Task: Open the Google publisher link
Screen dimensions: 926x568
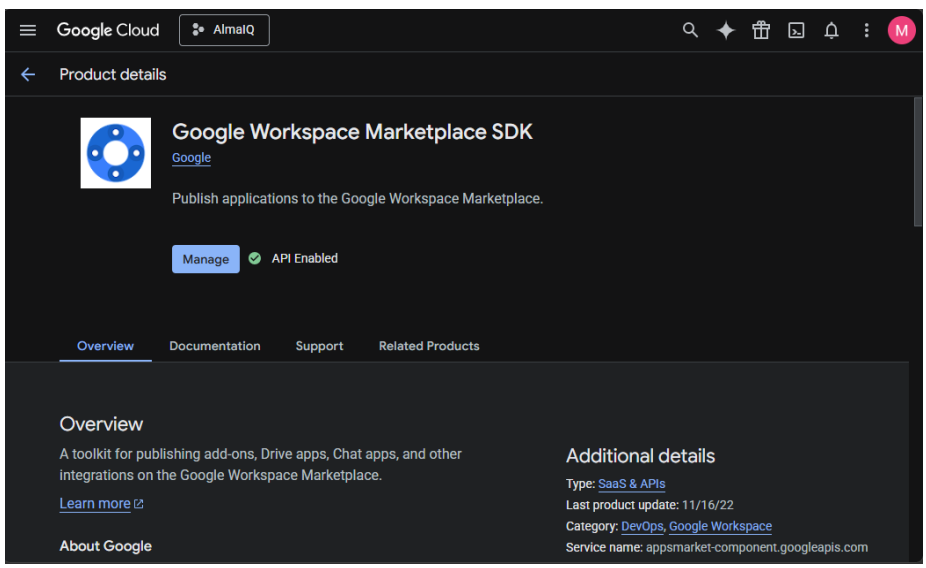Action: point(191,158)
